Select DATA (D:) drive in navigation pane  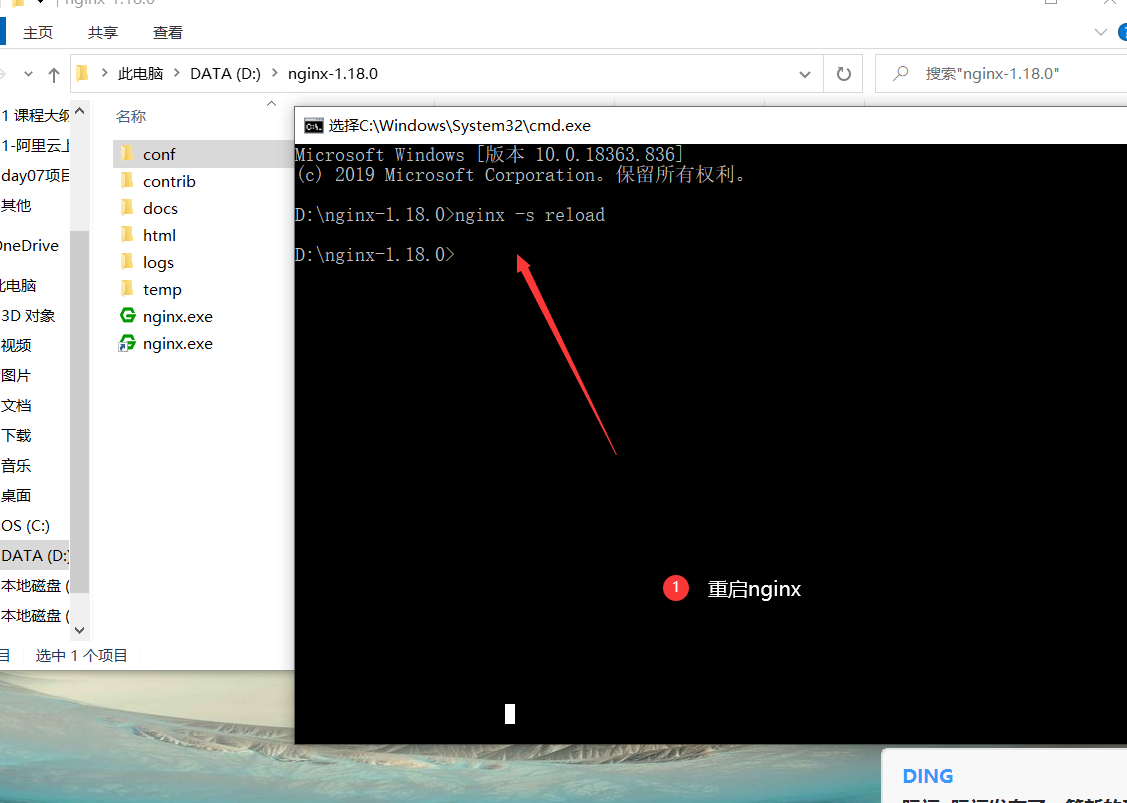pyautogui.click(x=34, y=556)
